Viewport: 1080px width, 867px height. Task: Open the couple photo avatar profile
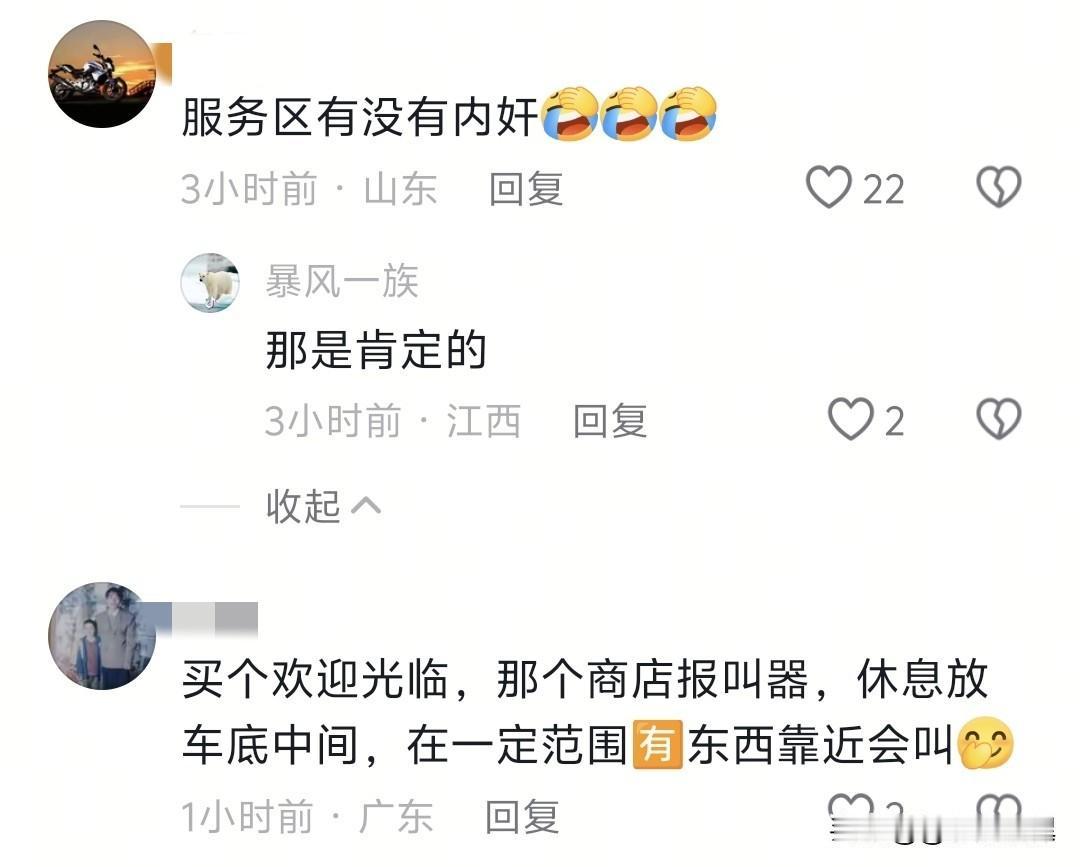click(x=102, y=636)
